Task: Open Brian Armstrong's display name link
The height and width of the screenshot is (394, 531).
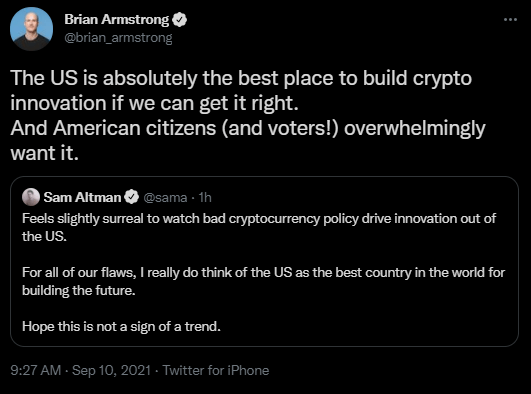Action: [116, 20]
